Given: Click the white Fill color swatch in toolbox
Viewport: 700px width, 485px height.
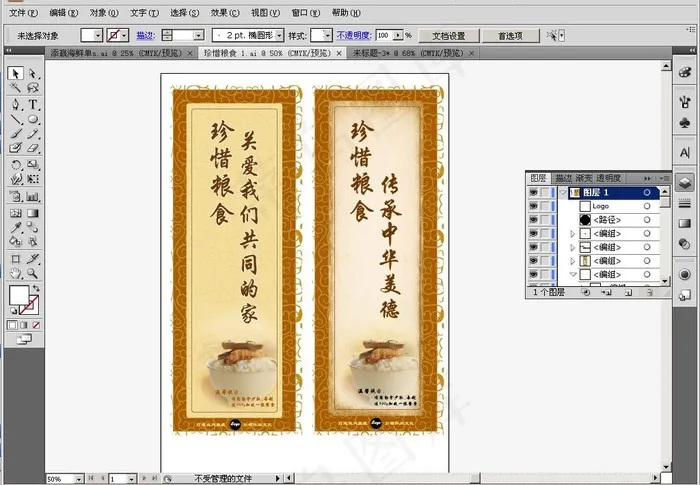Looking at the screenshot, I should pos(18,294).
